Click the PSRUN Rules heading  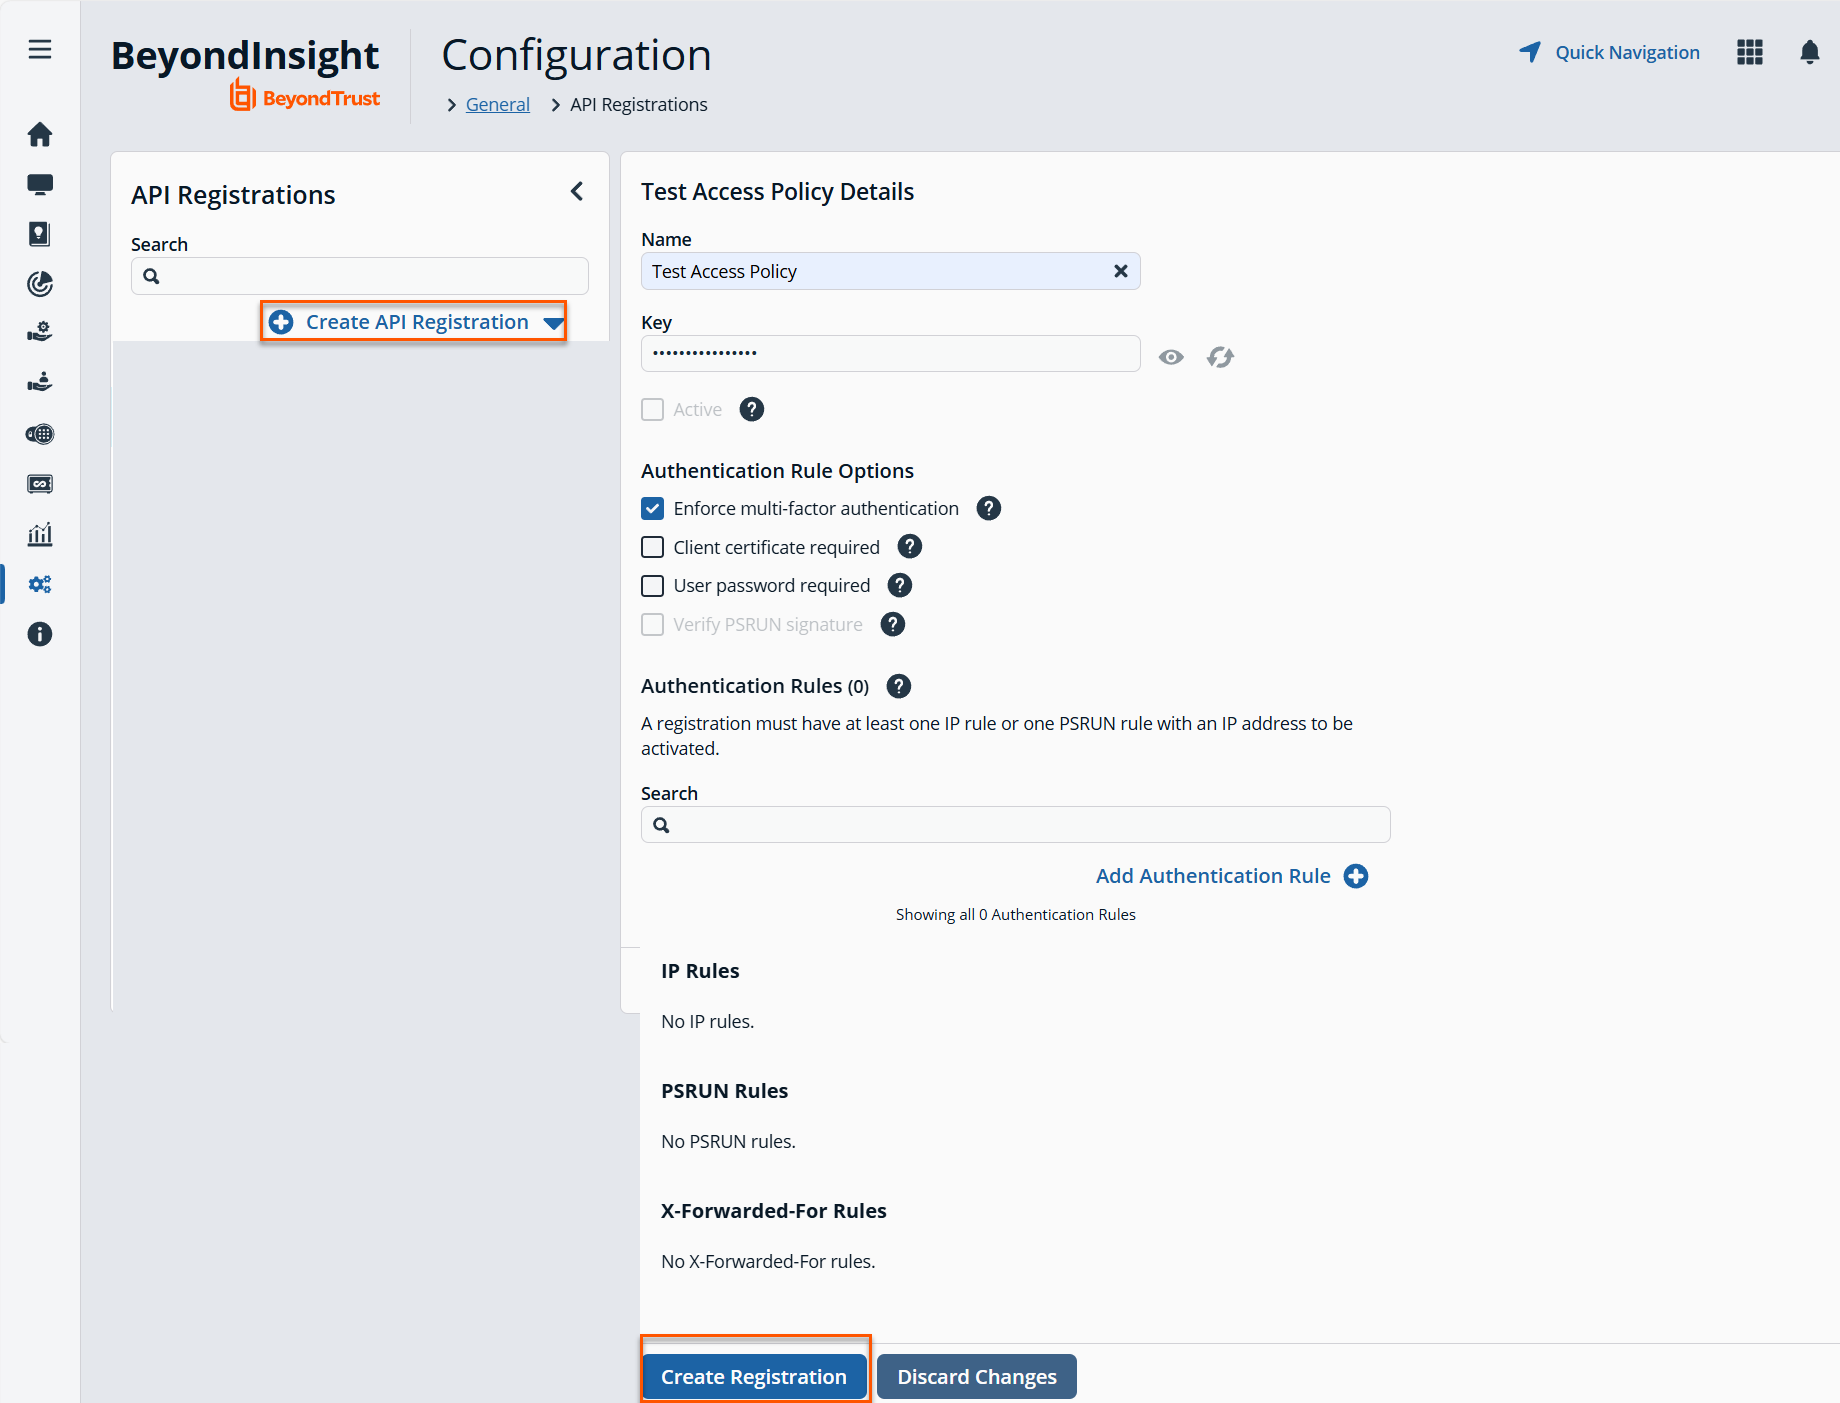click(x=724, y=1091)
